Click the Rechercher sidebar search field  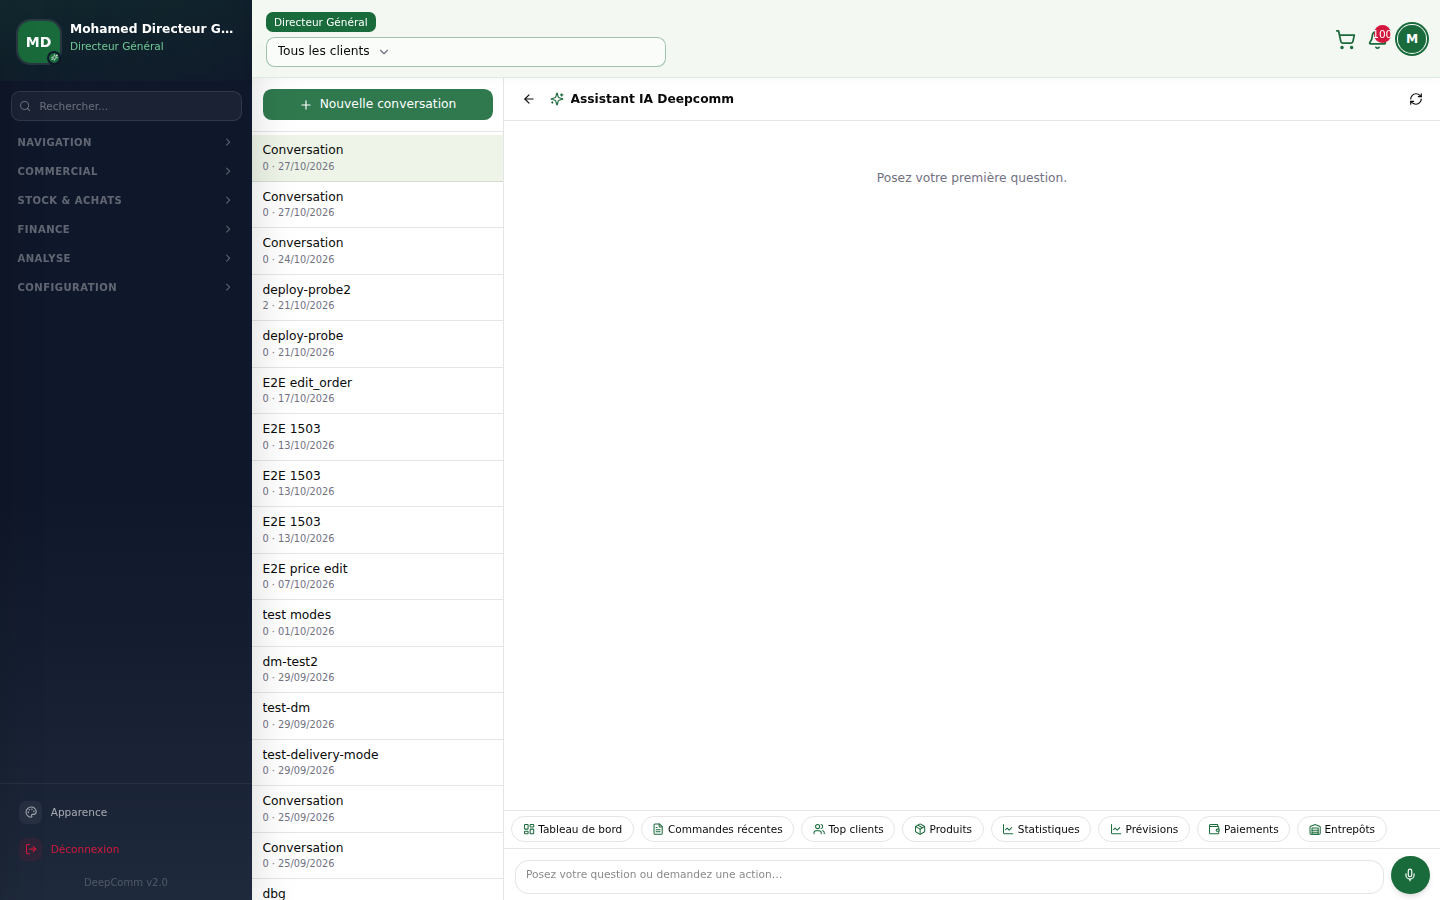[x=126, y=106]
